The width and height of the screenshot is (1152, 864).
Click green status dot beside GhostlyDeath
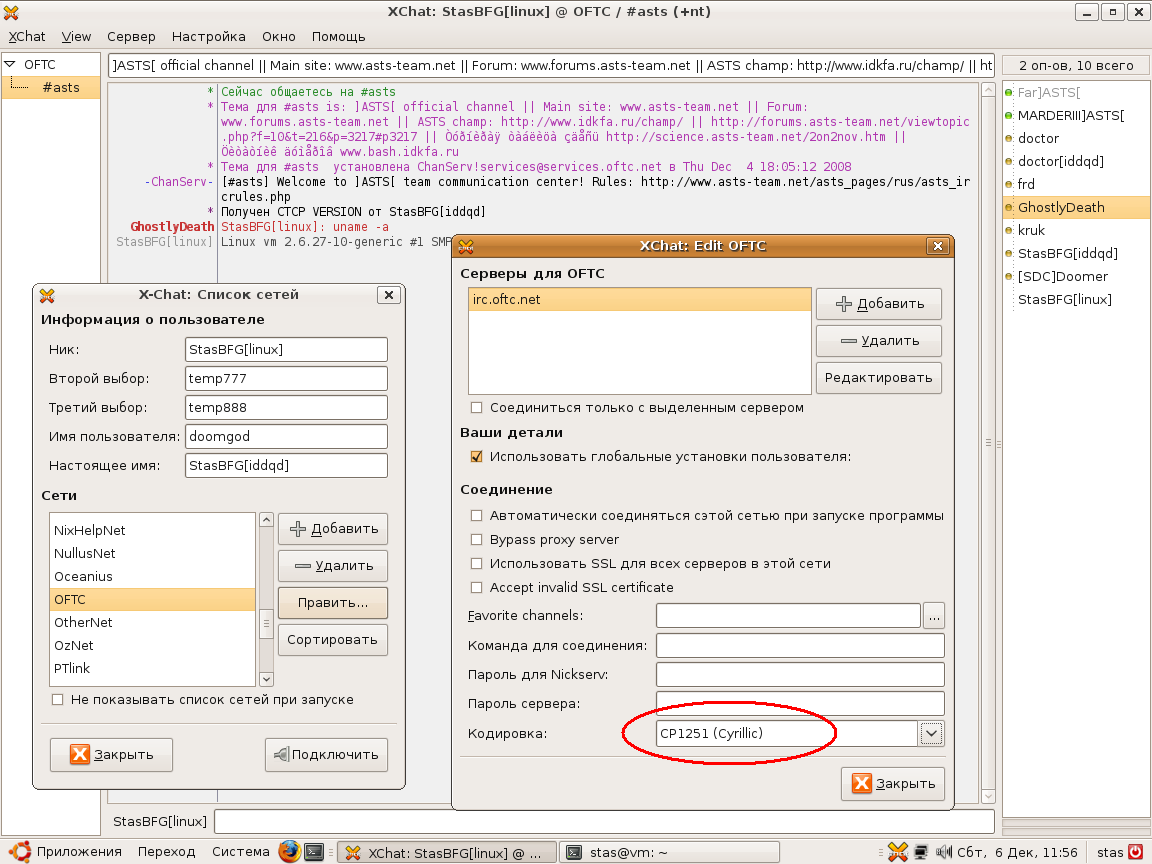pyautogui.click(x=1009, y=208)
